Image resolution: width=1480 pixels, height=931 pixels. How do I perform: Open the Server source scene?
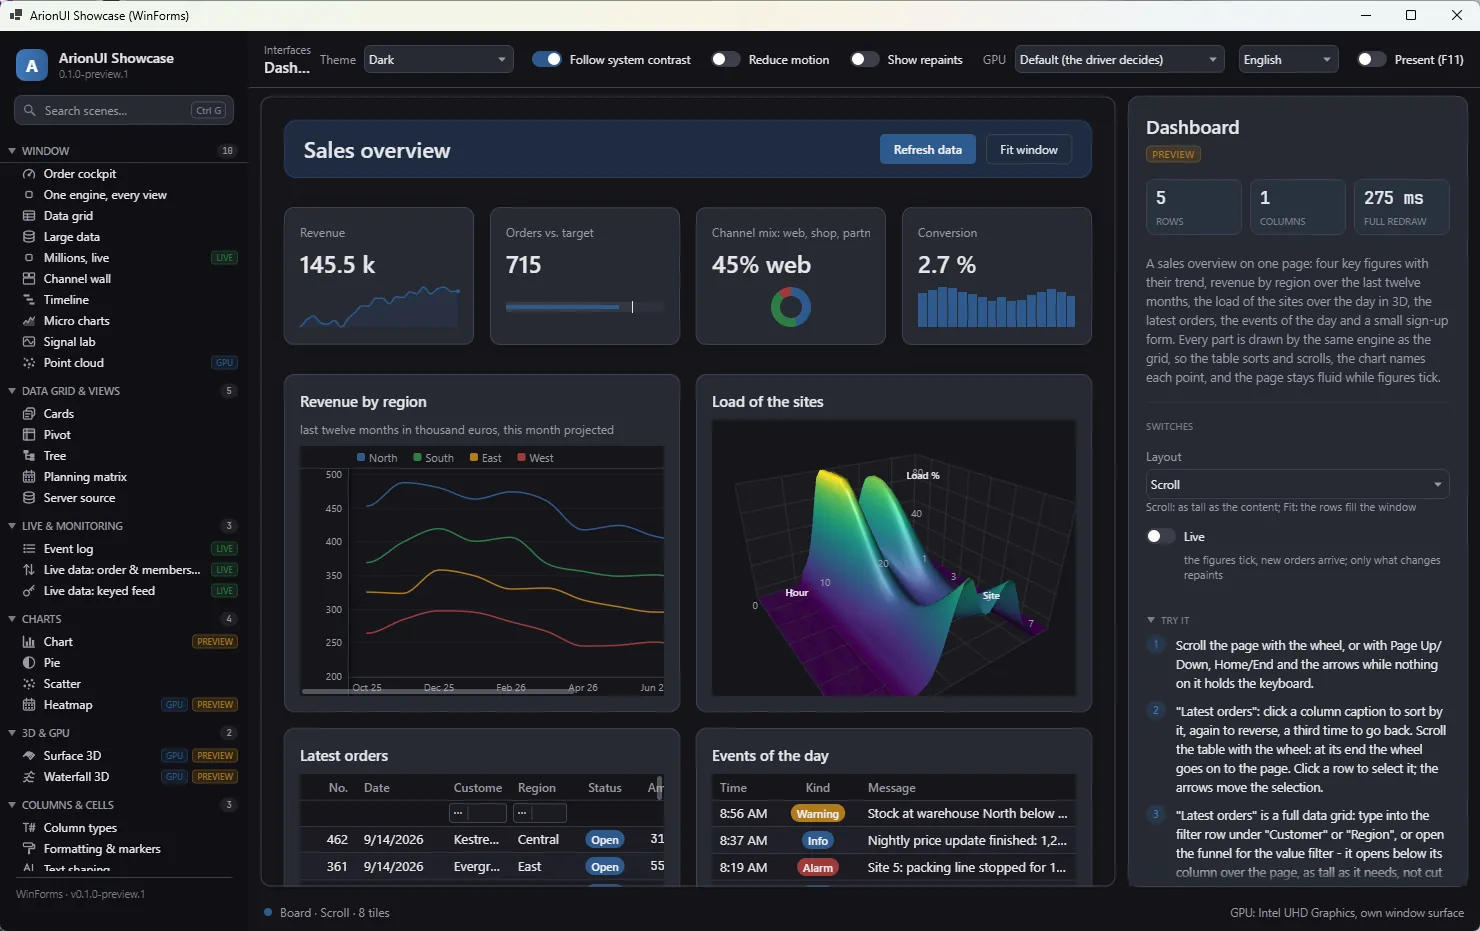tap(79, 498)
